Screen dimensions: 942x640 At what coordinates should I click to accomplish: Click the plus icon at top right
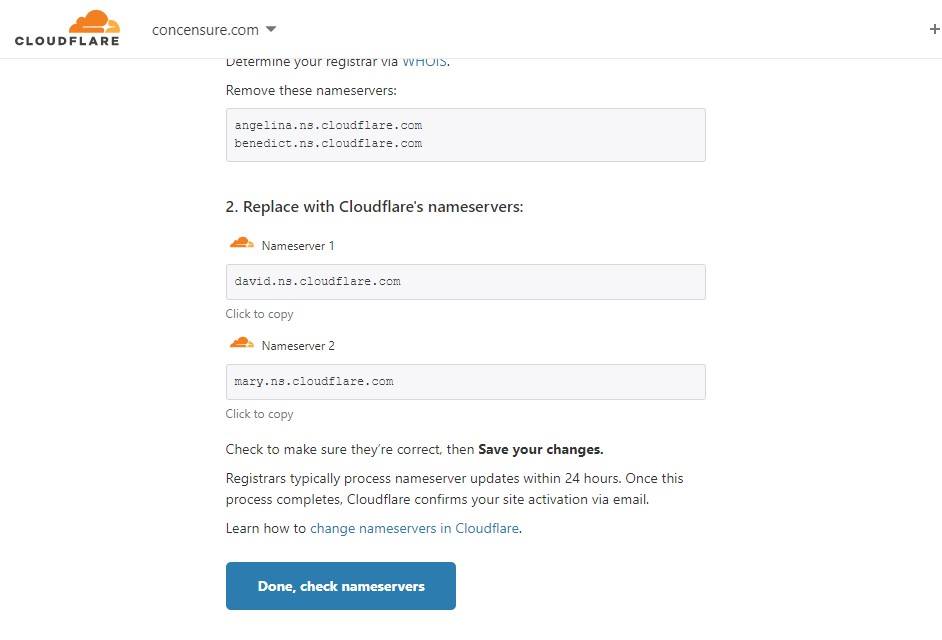[x=934, y=30]
